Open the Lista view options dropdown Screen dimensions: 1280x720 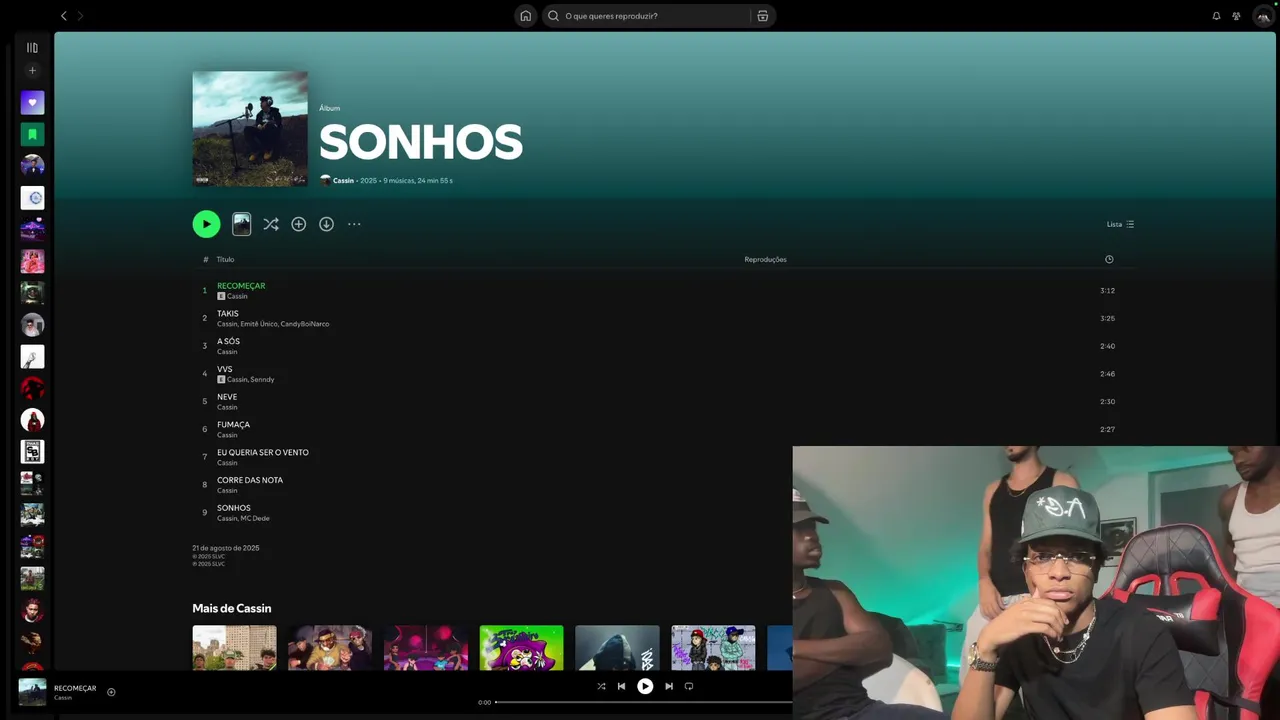(x=1120, y=224)
